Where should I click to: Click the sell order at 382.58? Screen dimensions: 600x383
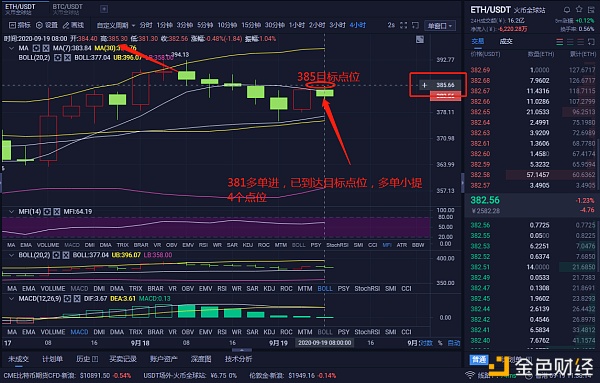532,175
